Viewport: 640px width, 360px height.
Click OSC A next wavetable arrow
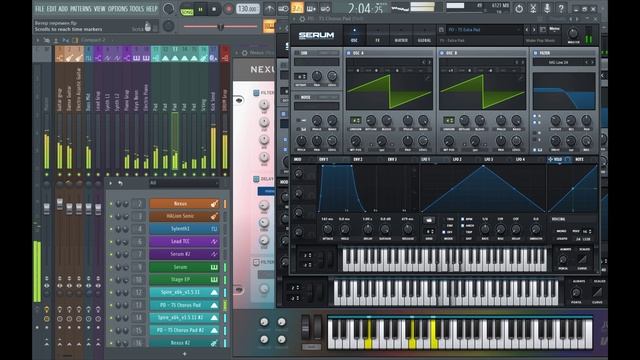(429, 62)
